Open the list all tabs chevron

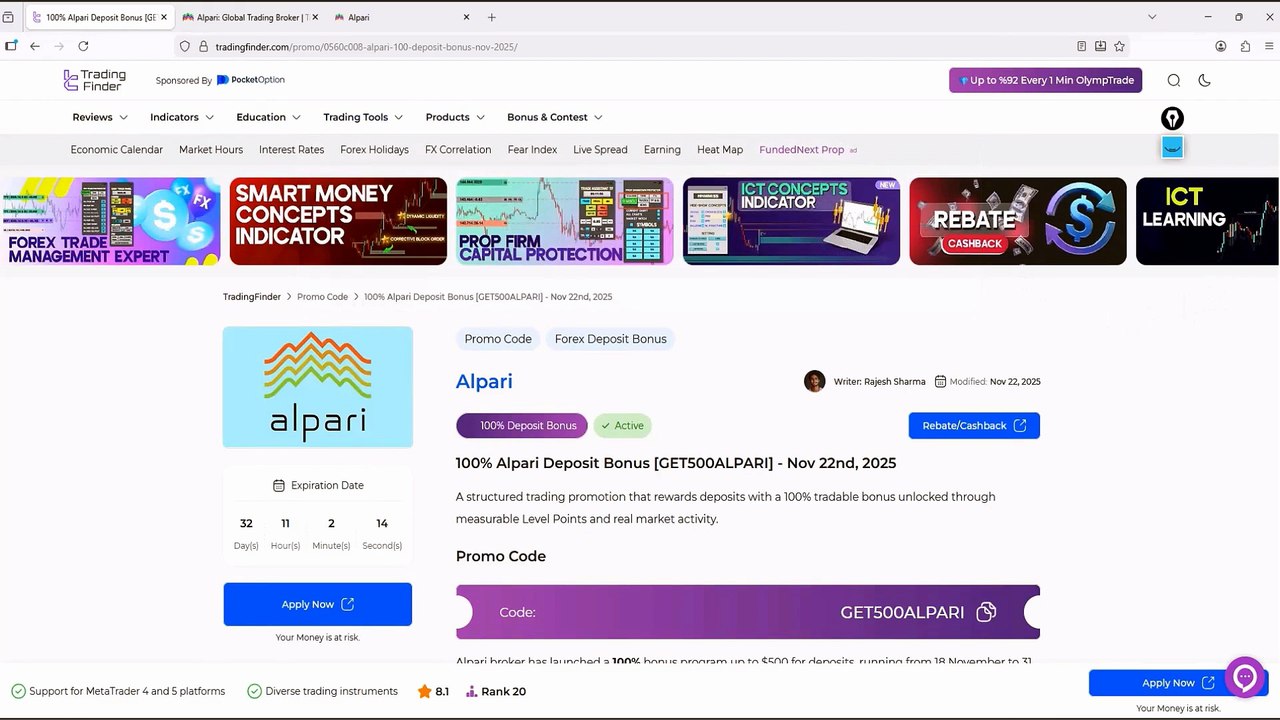[x=1152, y=17]
